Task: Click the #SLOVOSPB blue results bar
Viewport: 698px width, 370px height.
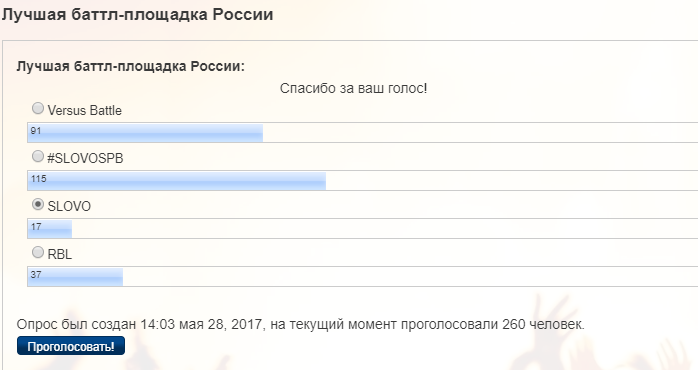Action: 177,181
